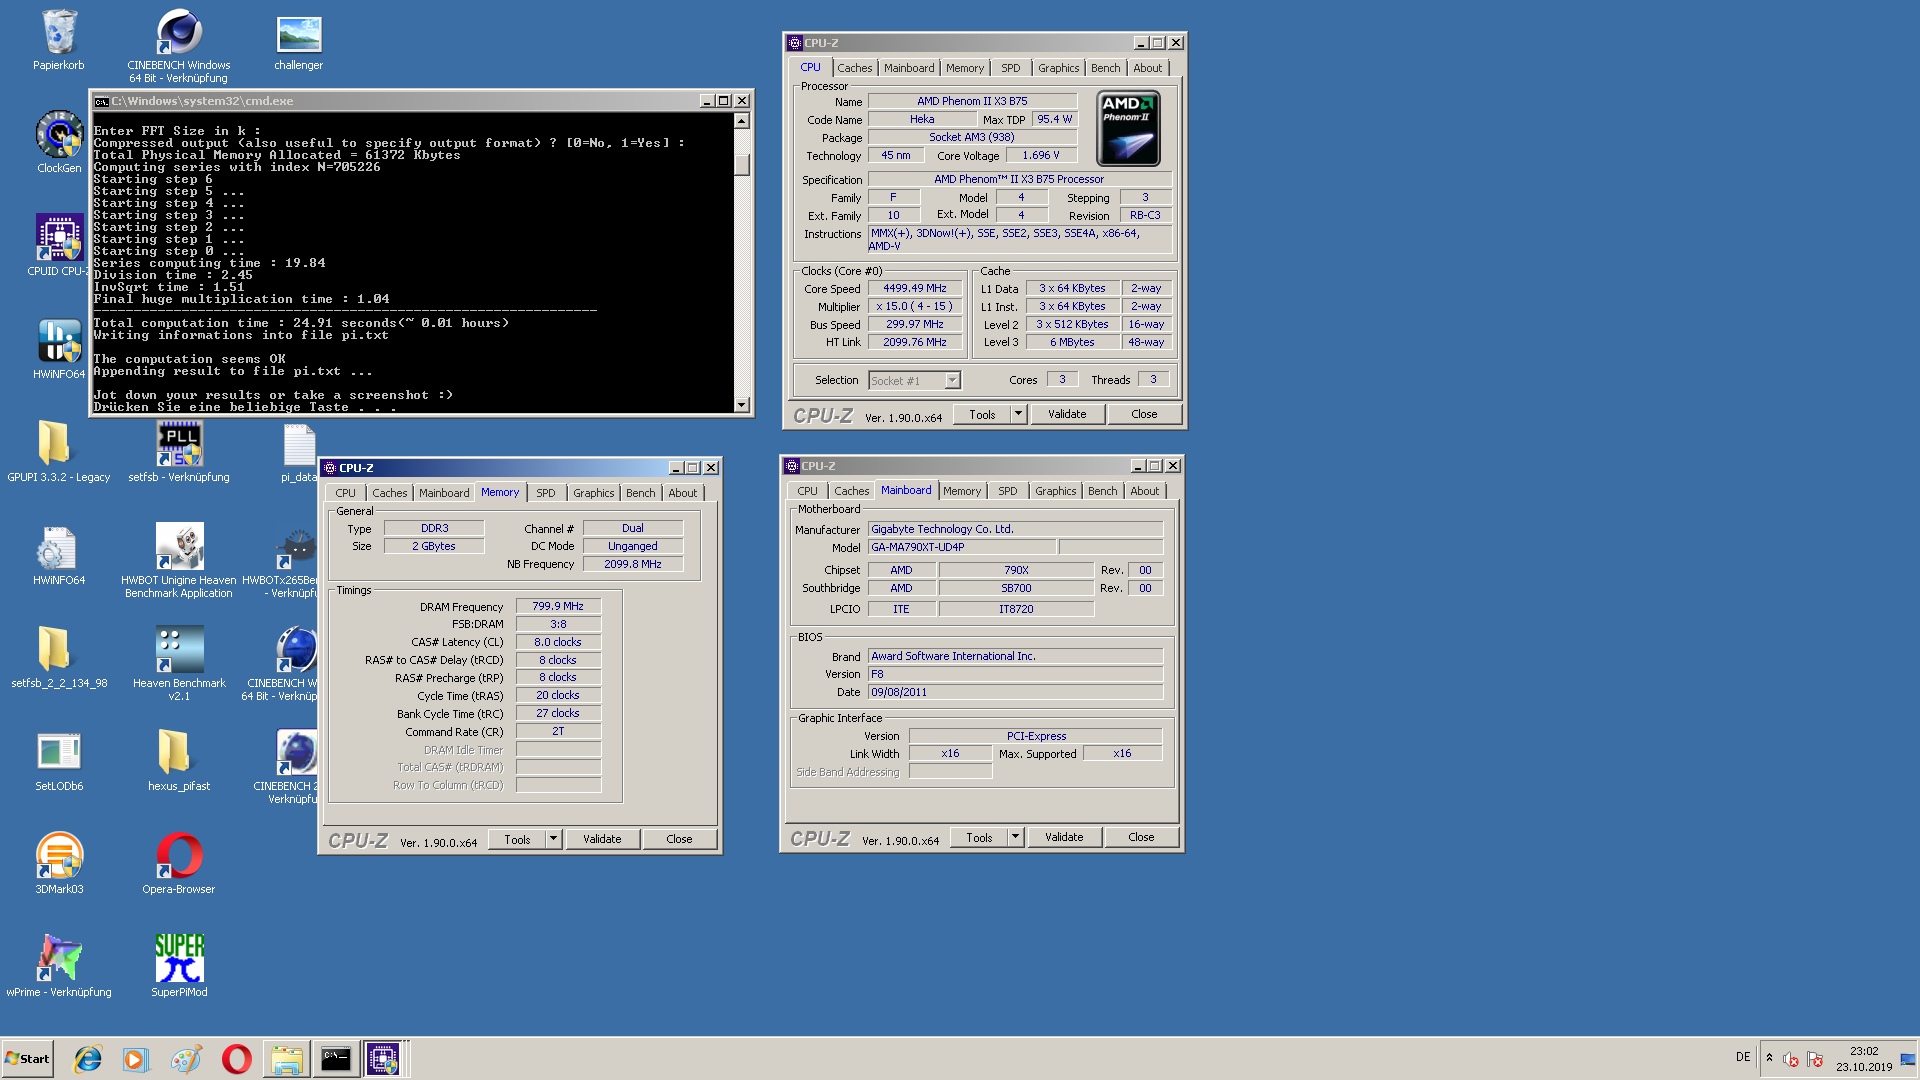The image size is (1920, 1080).
Task: Launch Heaven Benchmark v2.1 icon
Action: tap(179, 663)
